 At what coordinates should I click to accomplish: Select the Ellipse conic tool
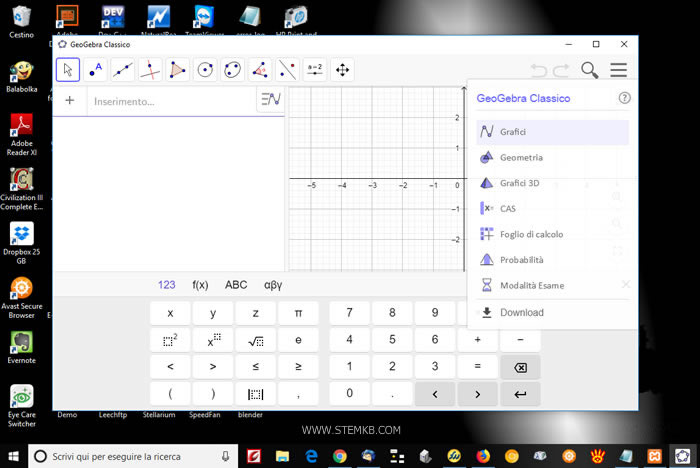click(x=232, y=70)
